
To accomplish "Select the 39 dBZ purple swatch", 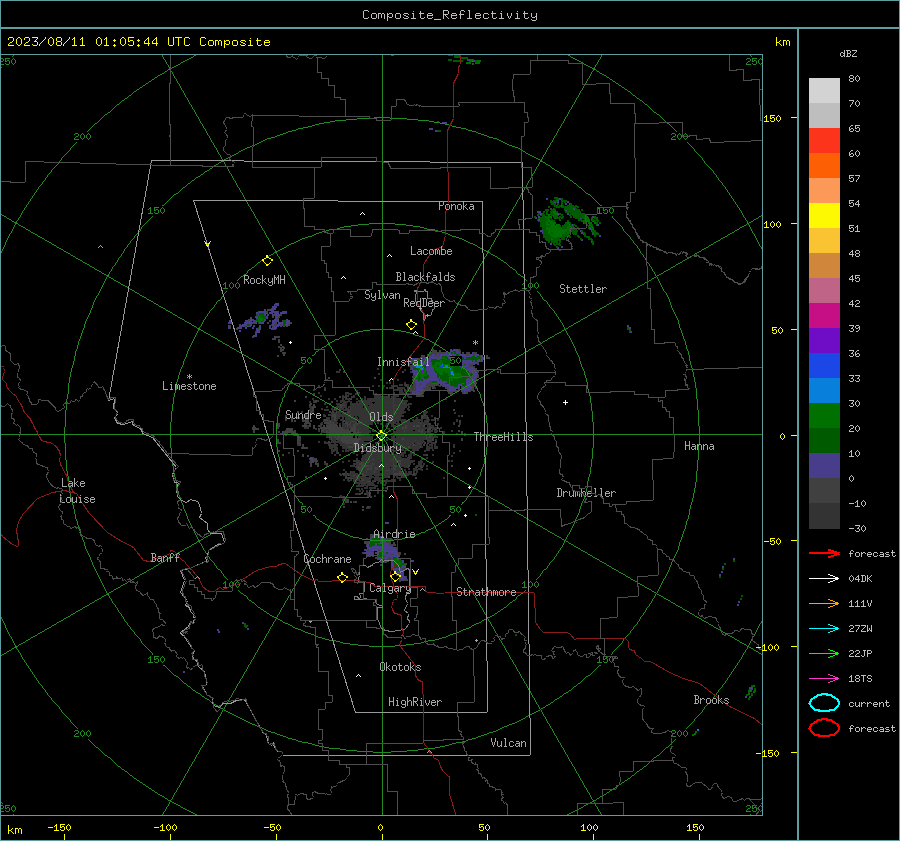I will point(824,340).
